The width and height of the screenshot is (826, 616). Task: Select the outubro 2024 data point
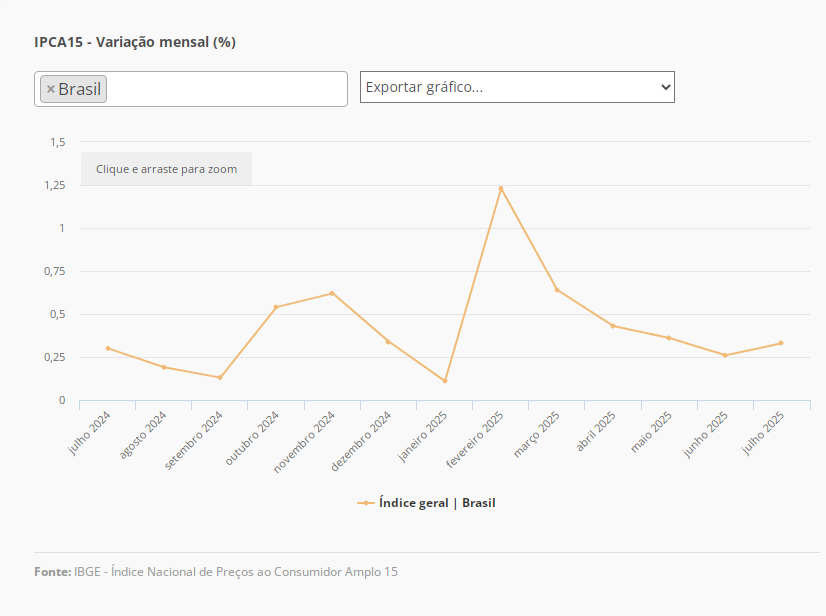276,307
